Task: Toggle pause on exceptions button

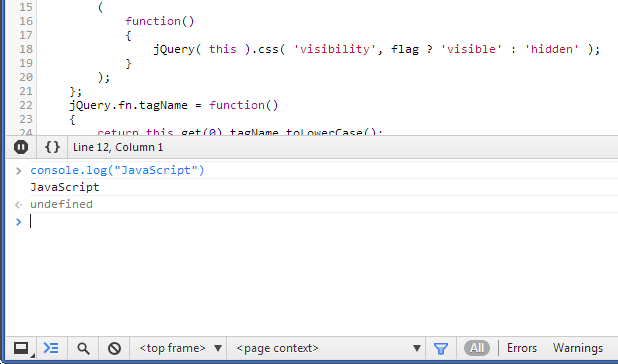Action: [21, 147]
